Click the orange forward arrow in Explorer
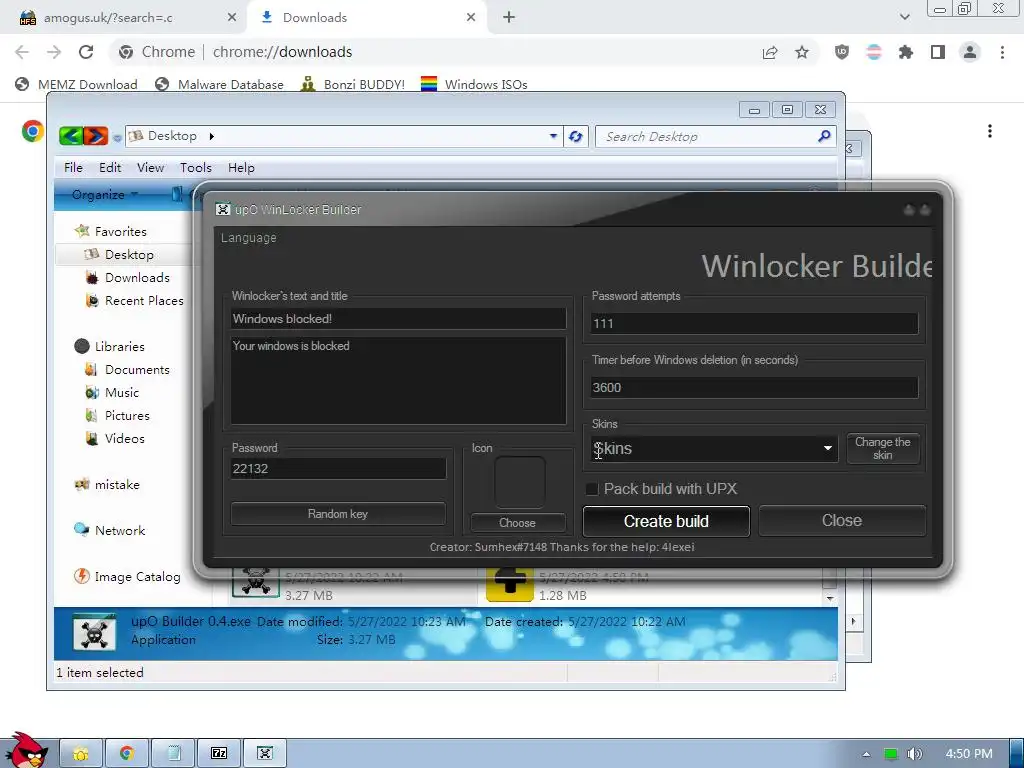This screenshot has width=1024, height=768. [x=95, y=136]
